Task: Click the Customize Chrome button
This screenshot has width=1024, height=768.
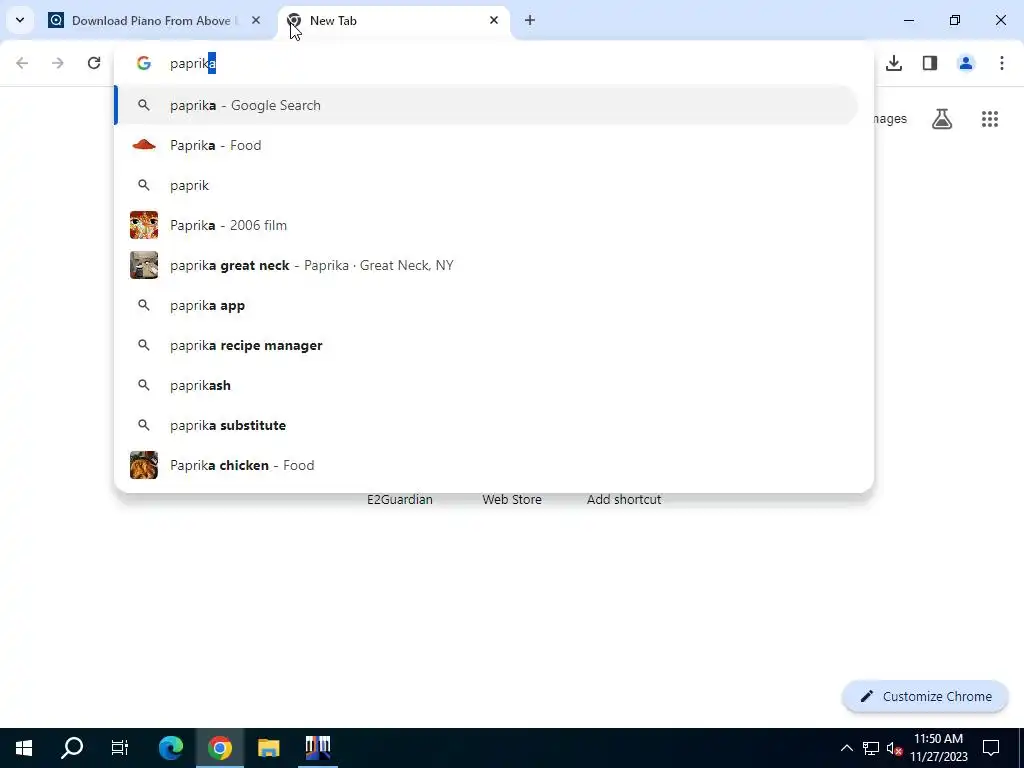Action: click(x=925, y=697)
